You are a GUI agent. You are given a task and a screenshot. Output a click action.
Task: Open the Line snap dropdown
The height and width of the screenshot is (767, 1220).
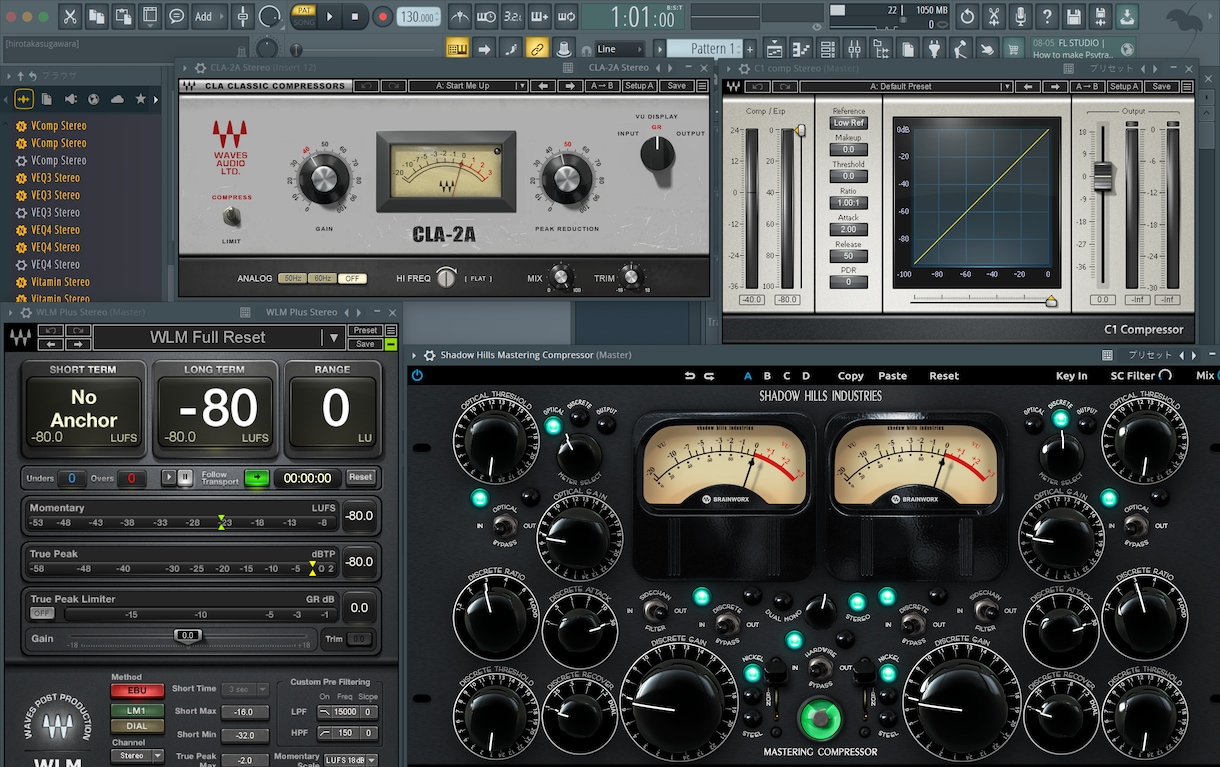coord(620,48)
